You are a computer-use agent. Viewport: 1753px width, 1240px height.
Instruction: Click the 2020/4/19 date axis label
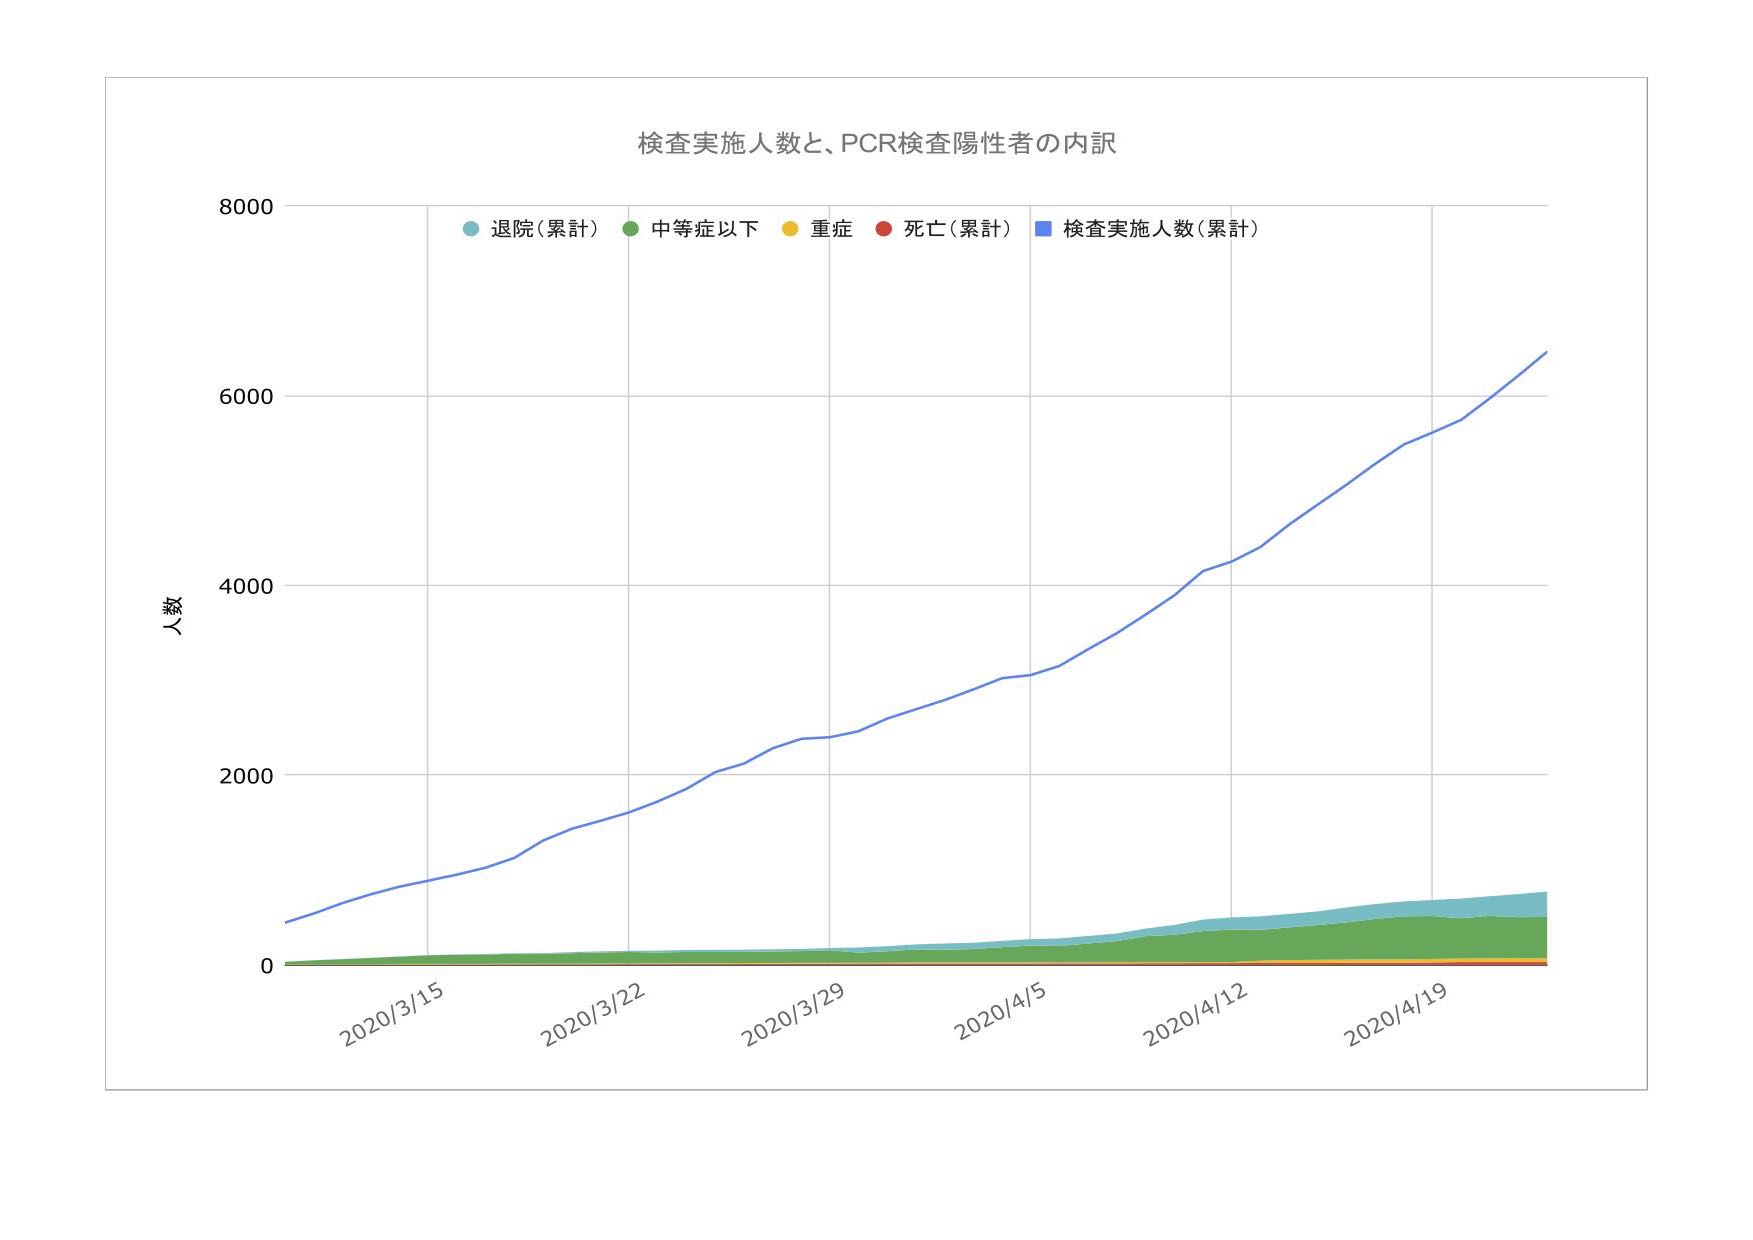click(1396, 1015)
